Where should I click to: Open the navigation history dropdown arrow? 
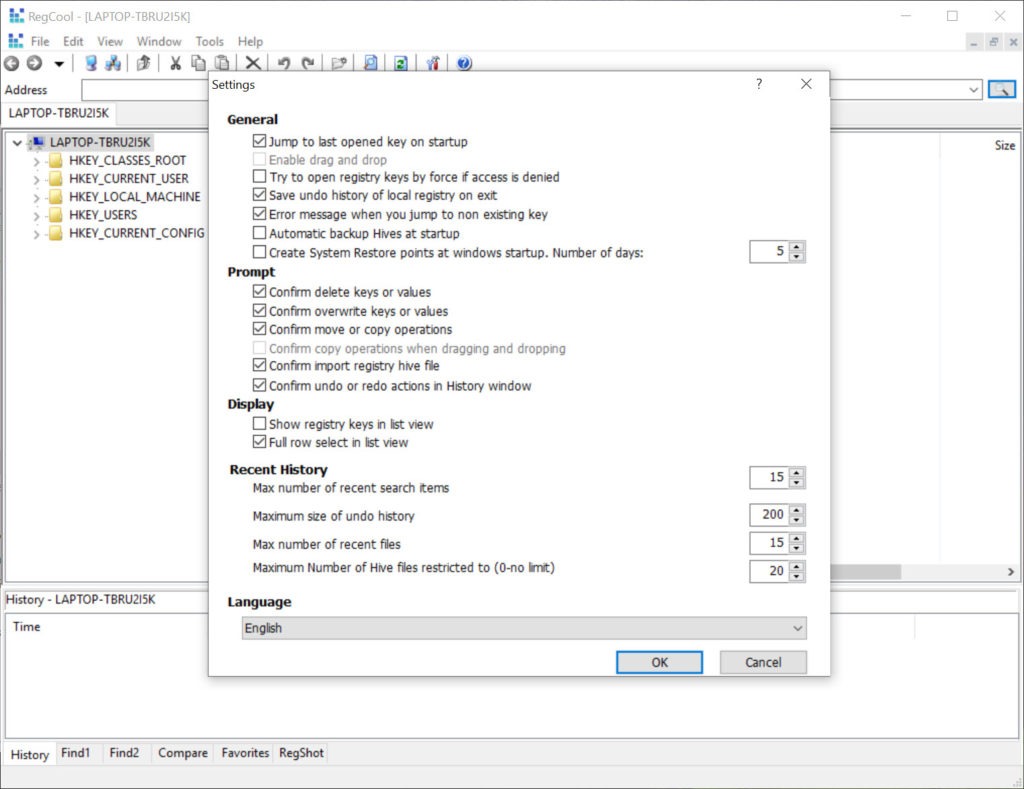[x=59, y=64]
